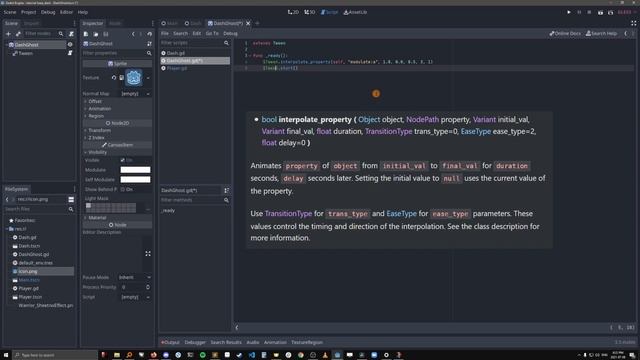This screenshot has height=360, width=640.
Task: Open the AssetLib workspace
Action: point(355,12)
